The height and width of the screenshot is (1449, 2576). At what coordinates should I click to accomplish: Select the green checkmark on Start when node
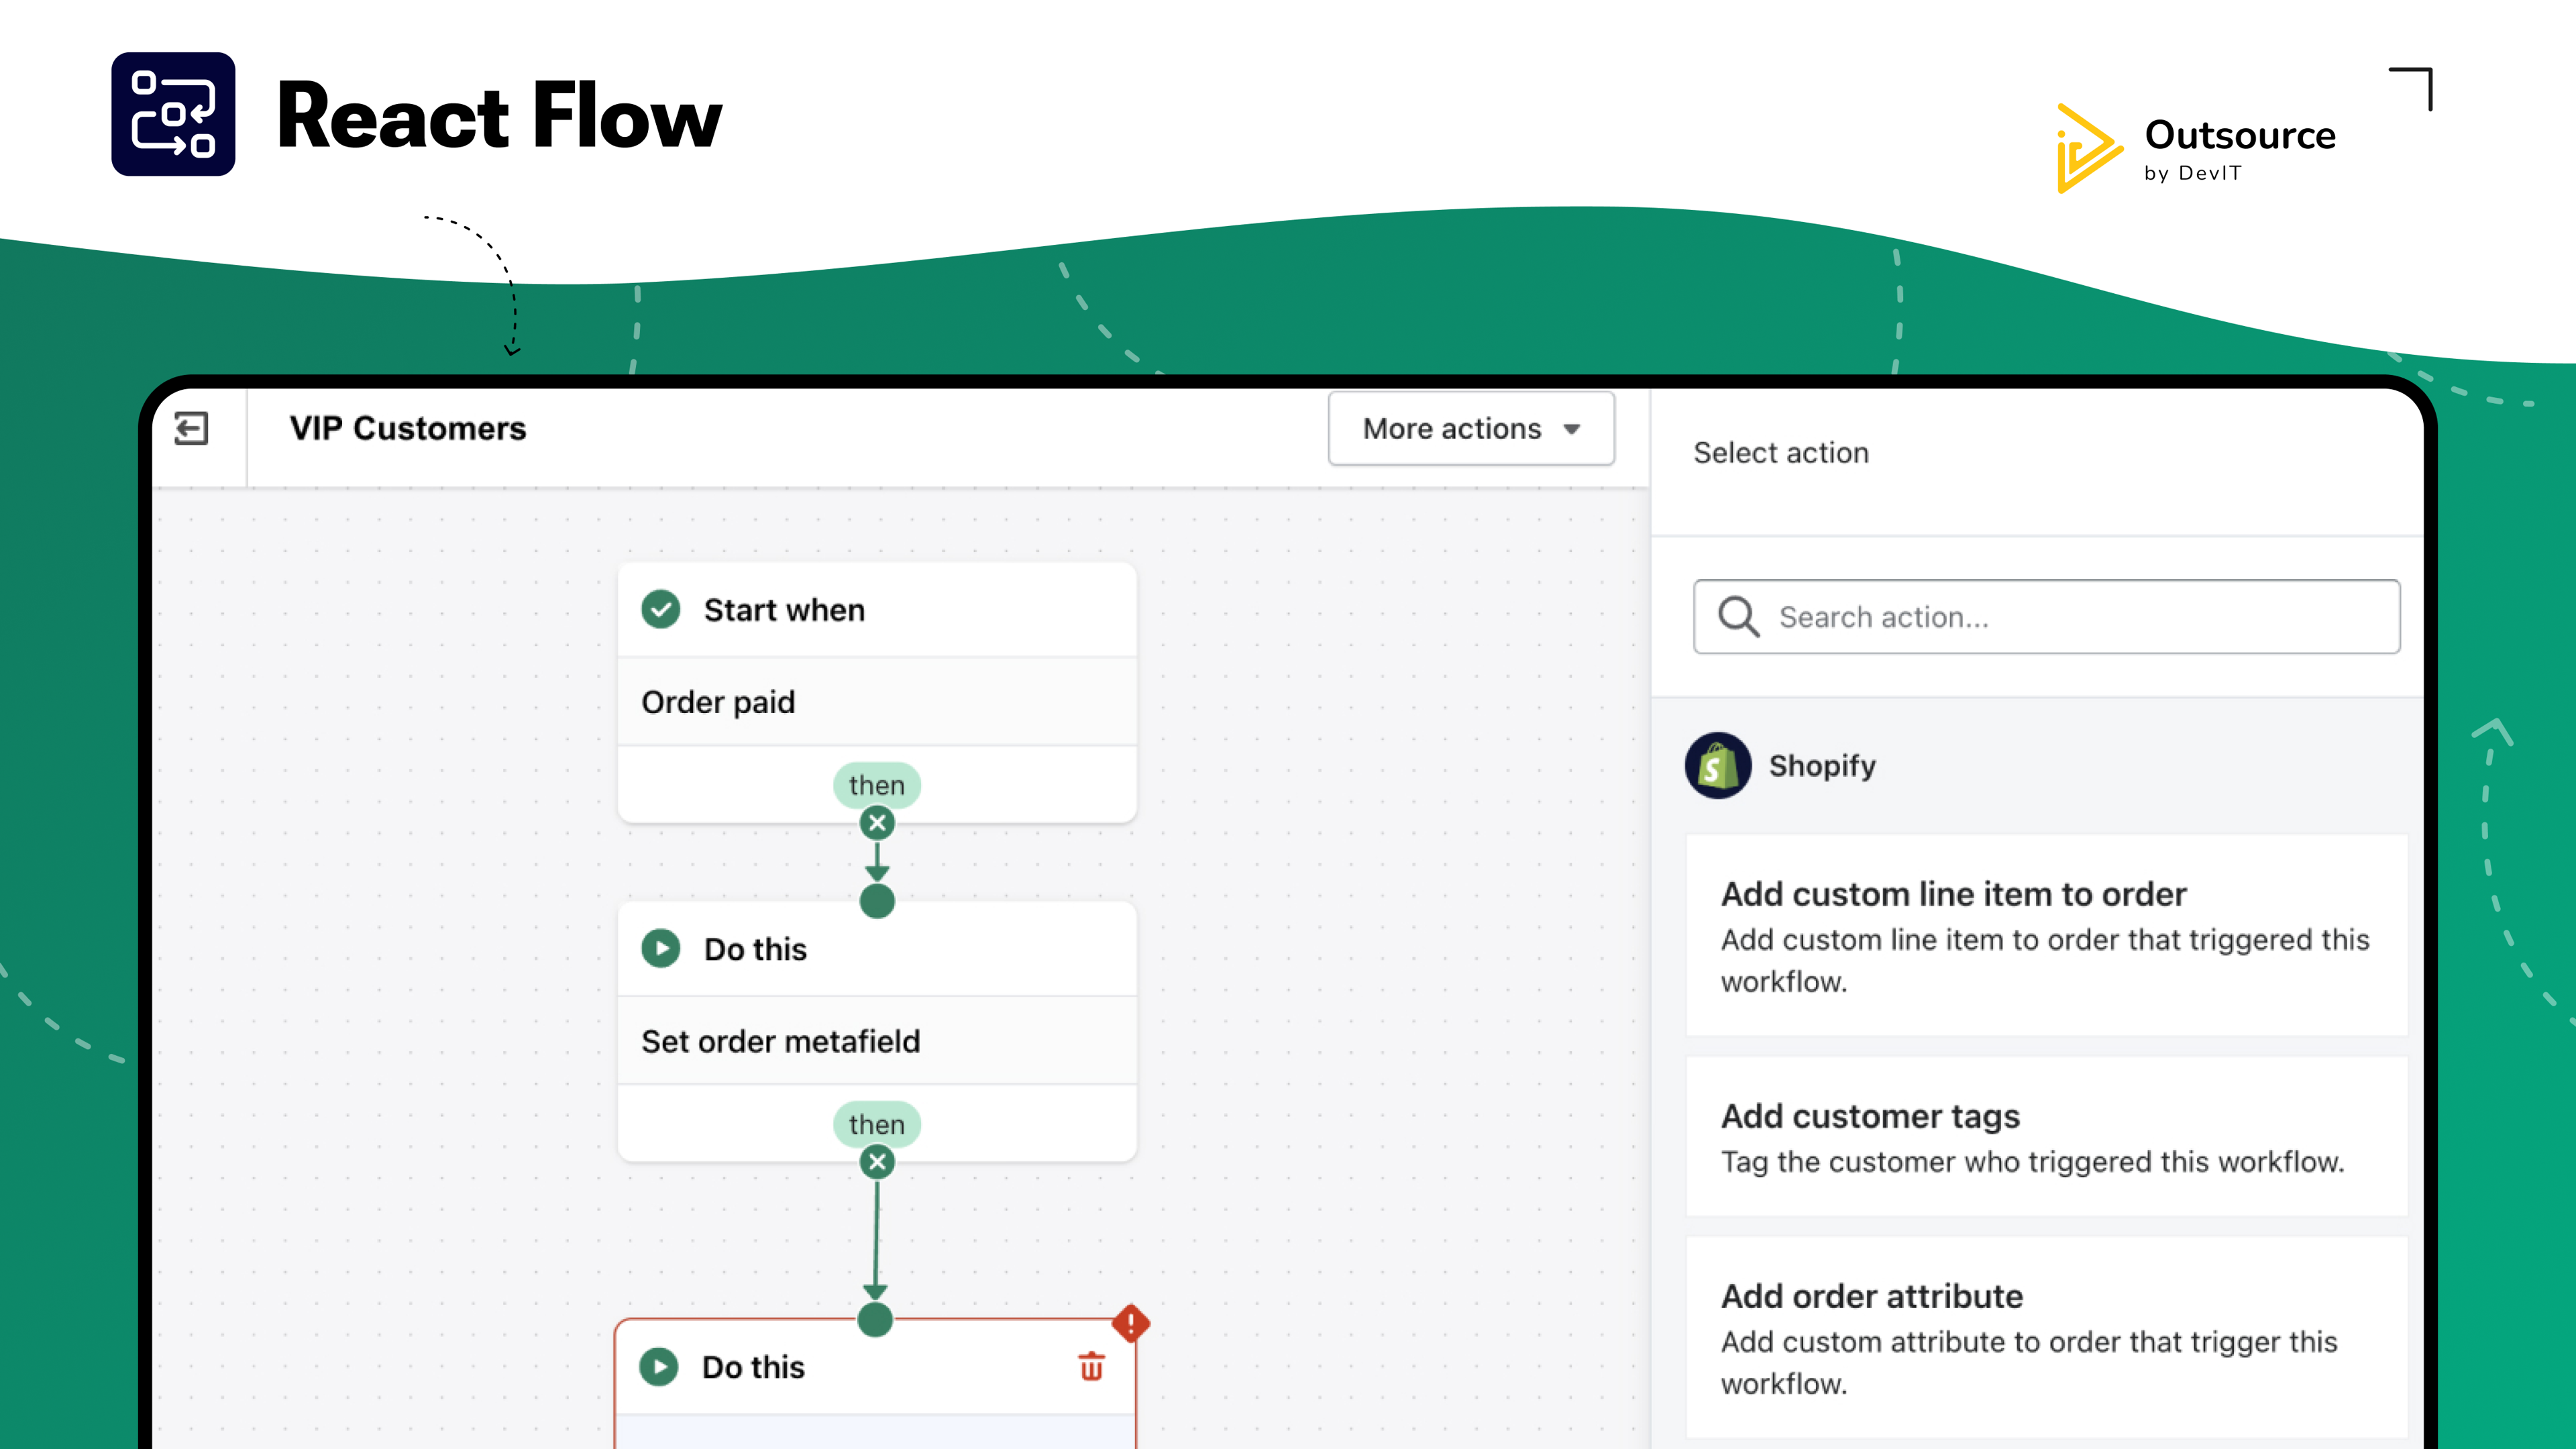pos(660,610)
